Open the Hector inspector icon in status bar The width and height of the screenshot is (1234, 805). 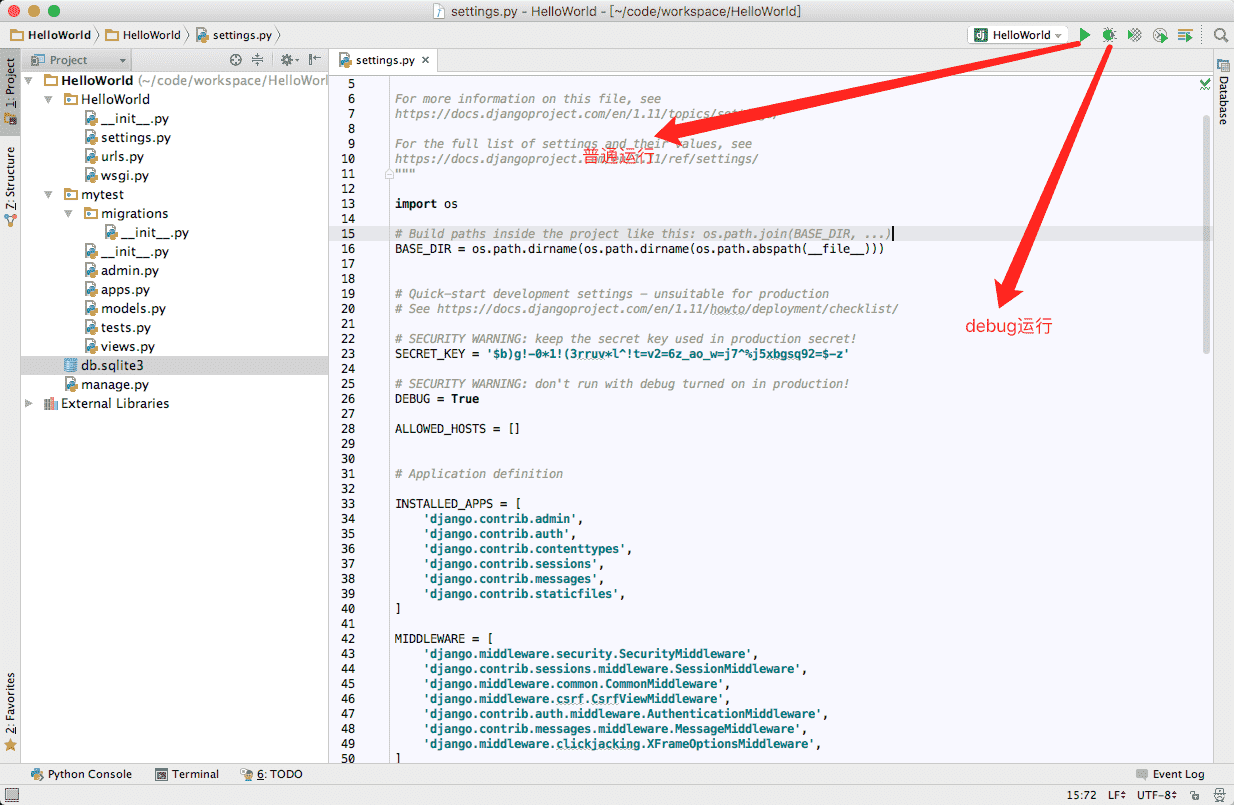(x=1221, y=795)
